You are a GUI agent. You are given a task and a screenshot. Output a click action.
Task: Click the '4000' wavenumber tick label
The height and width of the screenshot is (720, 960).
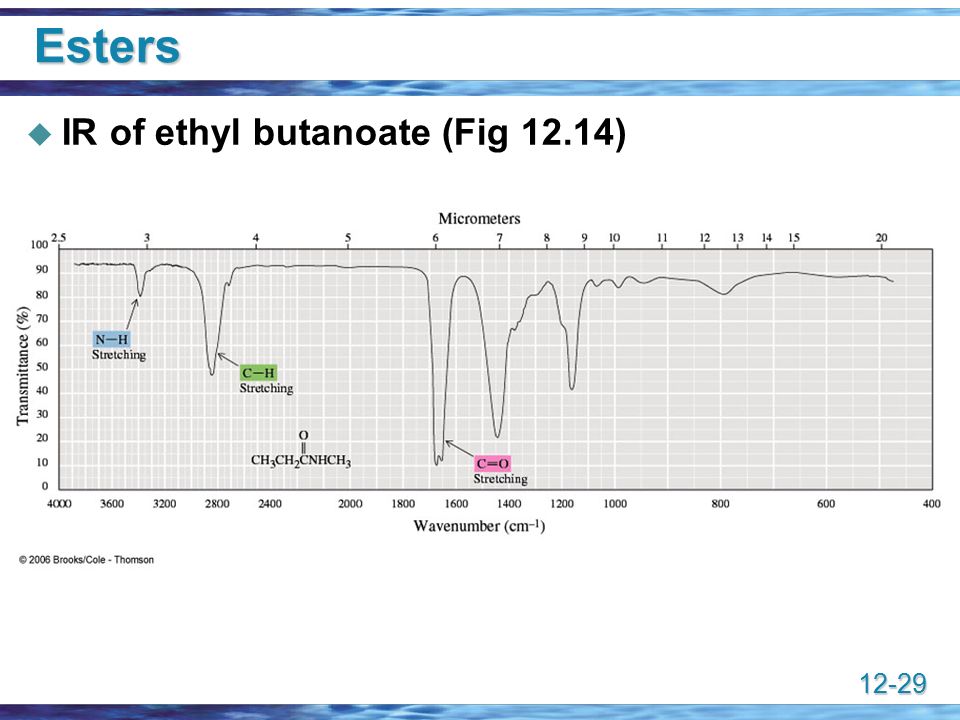[x=59, y=504]
